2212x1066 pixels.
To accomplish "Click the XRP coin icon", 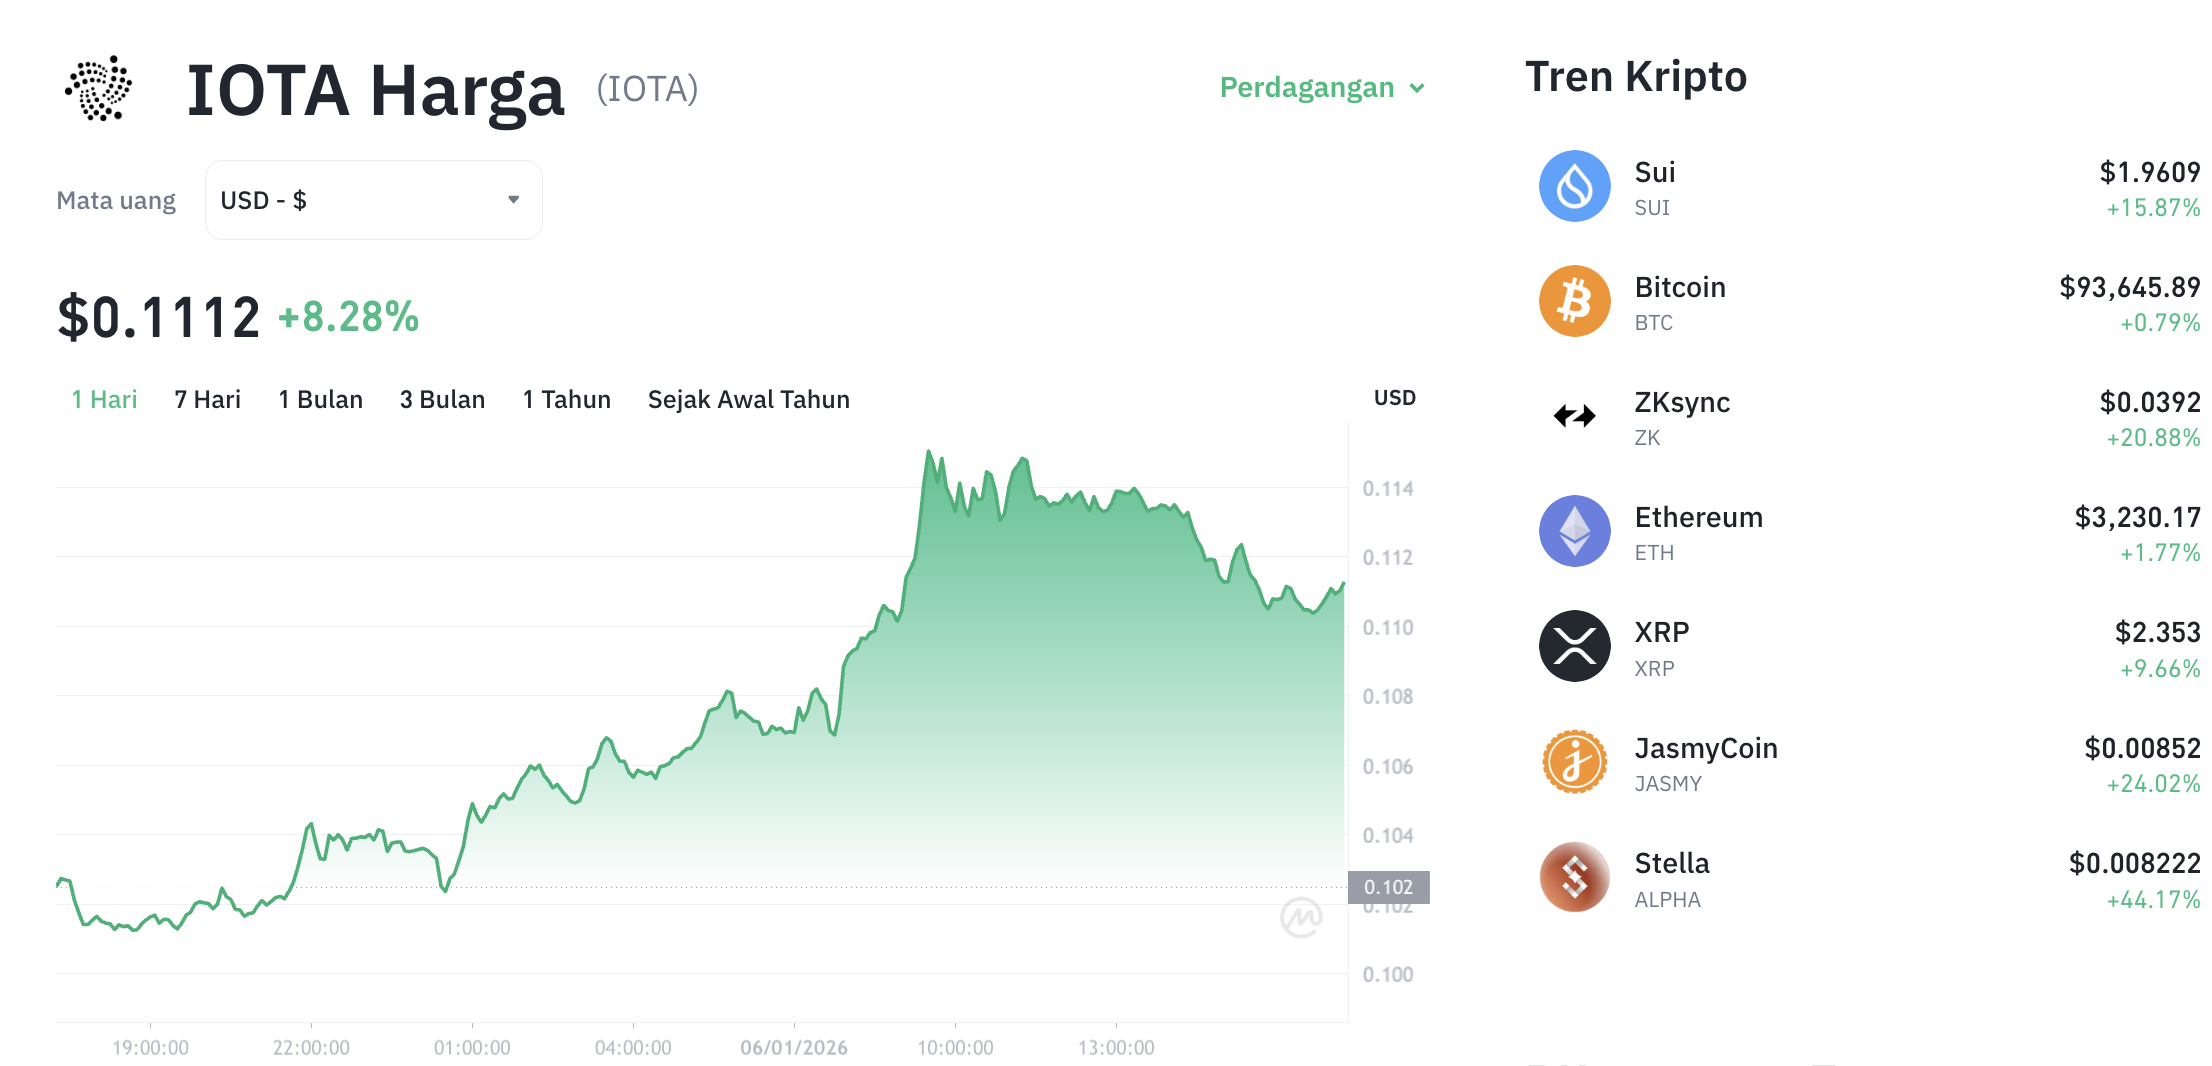I will click(1574, 646).
